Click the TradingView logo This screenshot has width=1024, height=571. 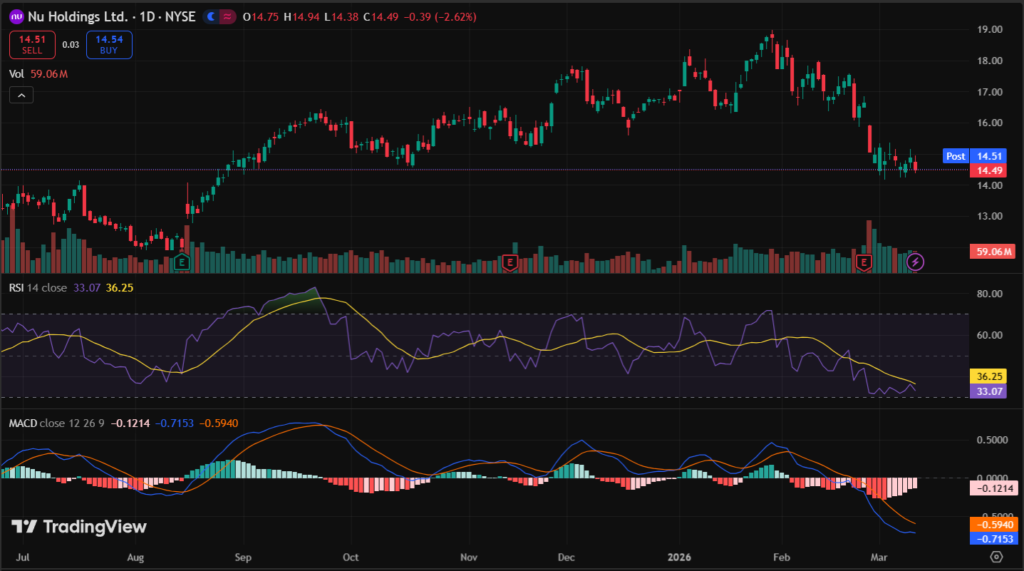tap(79, 527)
